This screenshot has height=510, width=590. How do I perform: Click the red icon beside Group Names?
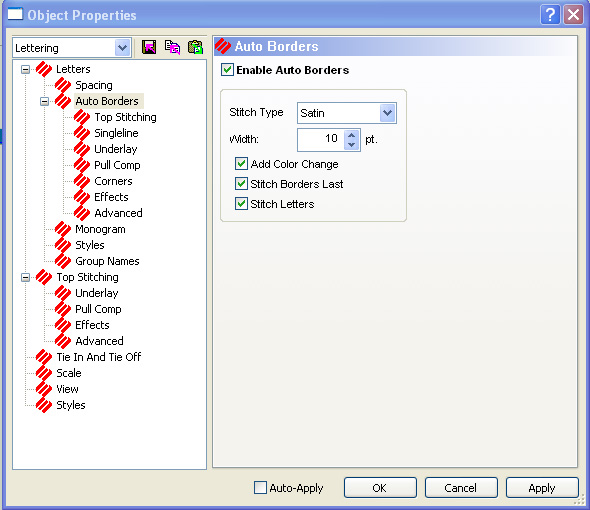tap(63, 261)
